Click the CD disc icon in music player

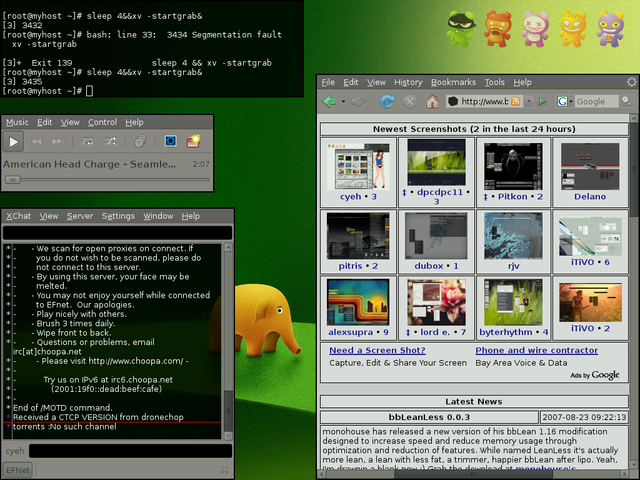click(x=140, y=142)
